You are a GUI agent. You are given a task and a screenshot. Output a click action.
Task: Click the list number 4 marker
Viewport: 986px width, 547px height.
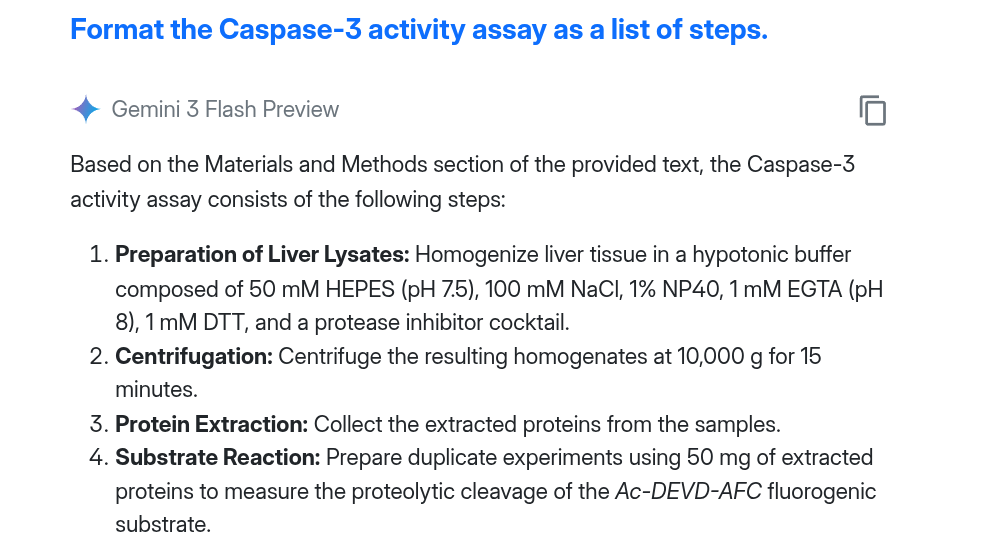pyautogui.click(x=98, y=459)
